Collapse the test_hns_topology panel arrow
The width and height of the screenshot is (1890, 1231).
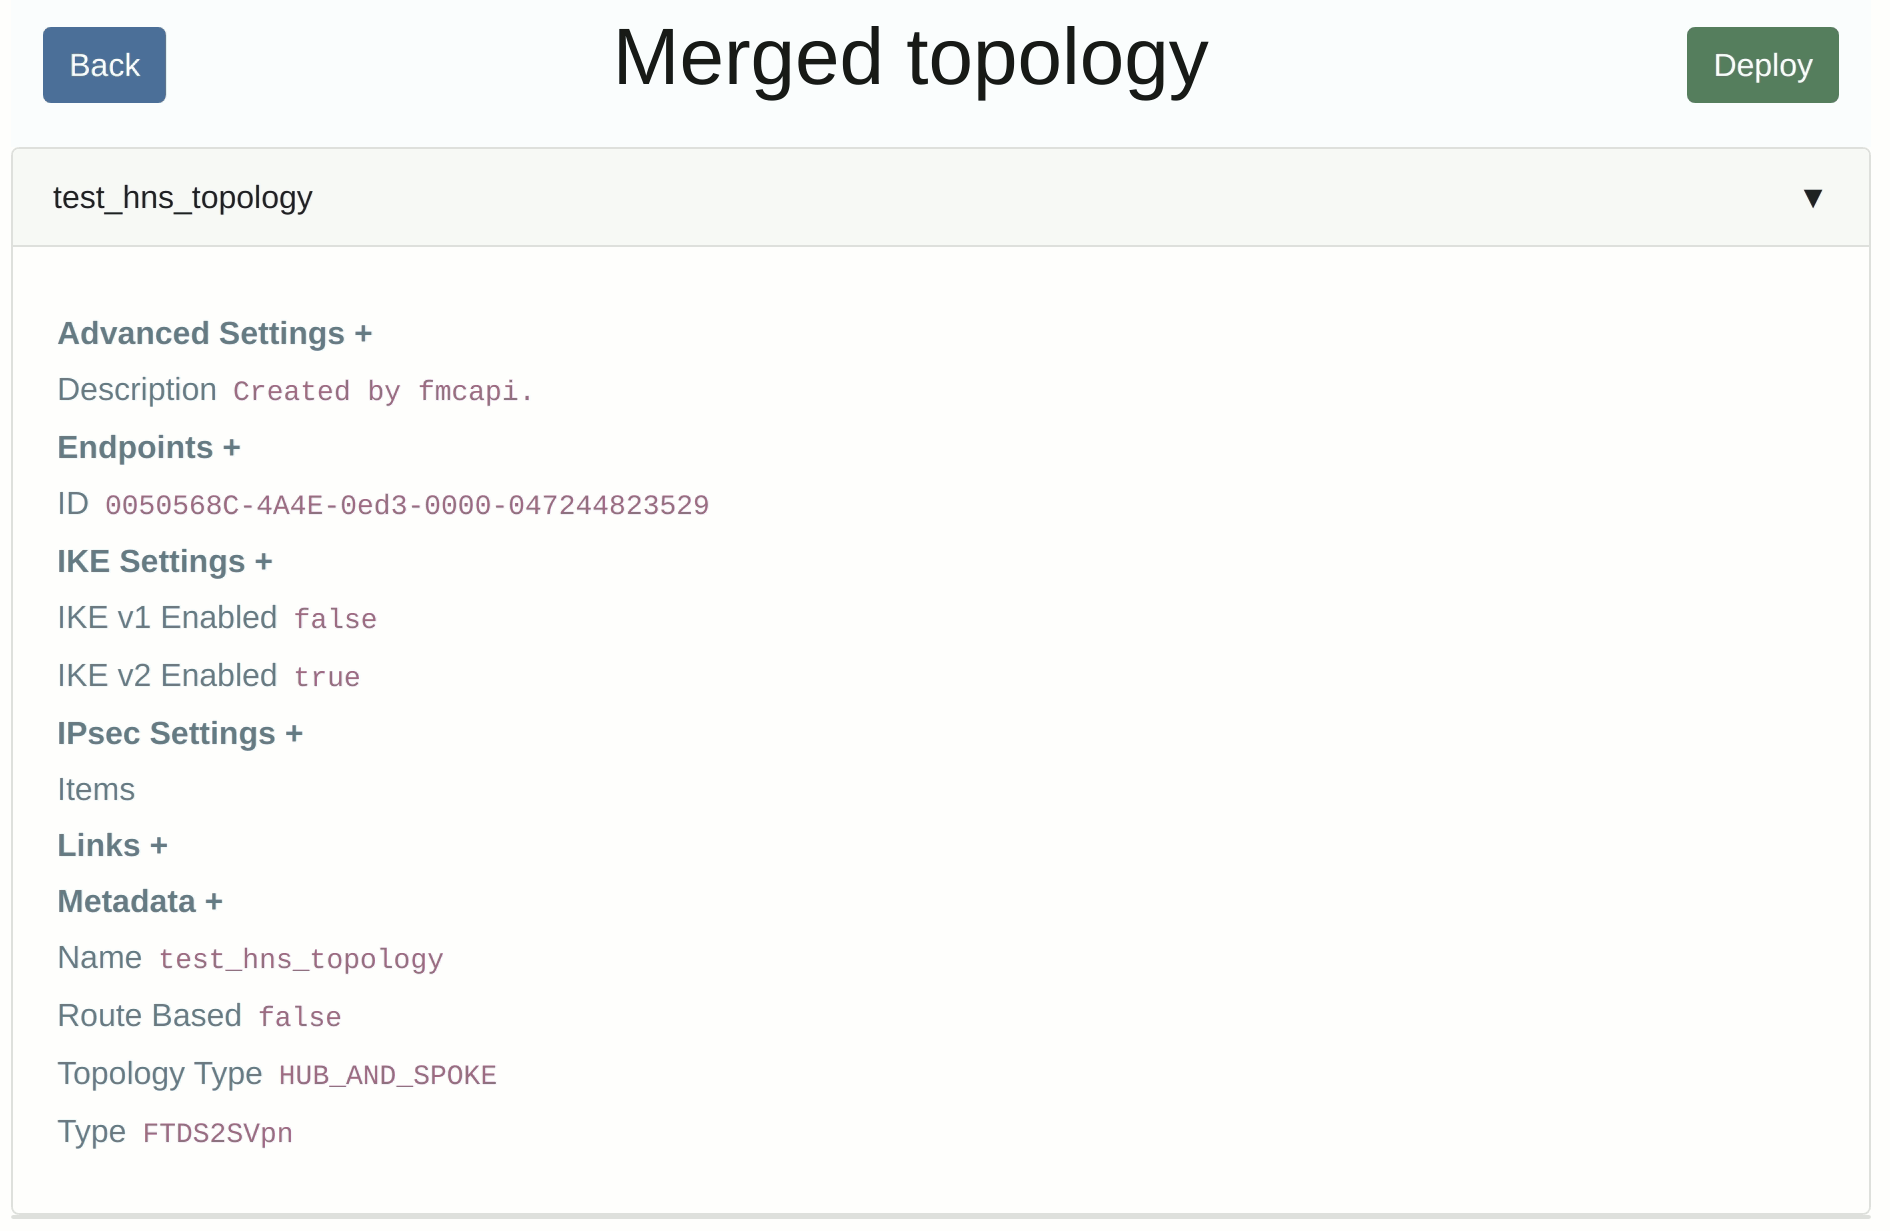pos(1814,197)
